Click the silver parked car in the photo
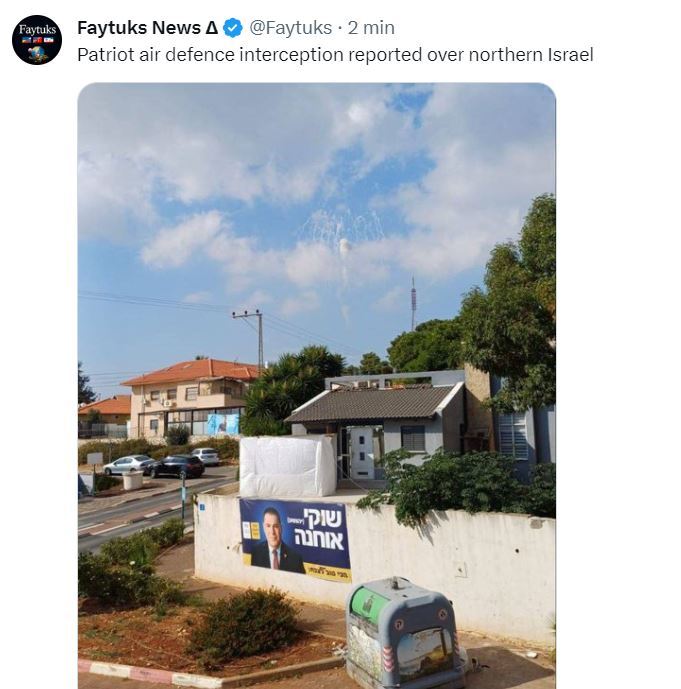681x689 pixels. tap(128, 464)
